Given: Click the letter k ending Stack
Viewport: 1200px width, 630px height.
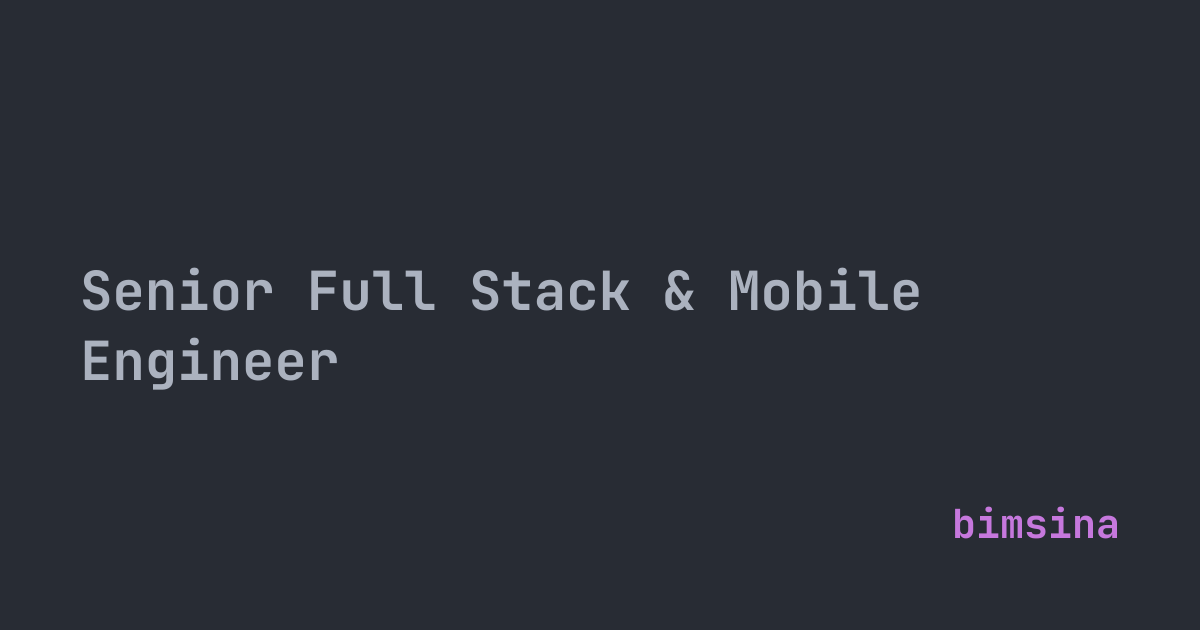Looking at the screenshot, I should pos(615,292).
